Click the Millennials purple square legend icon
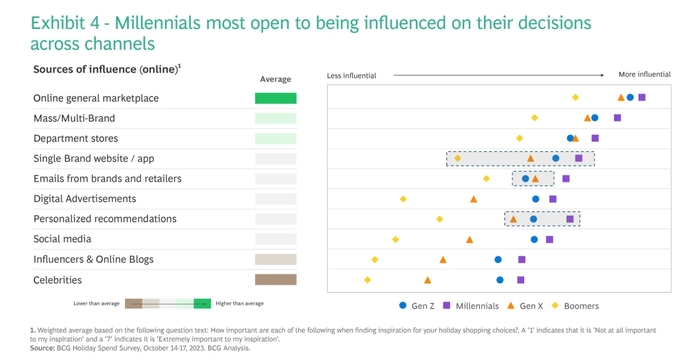This screenshot has width=700, height=362. click(446, 305)
